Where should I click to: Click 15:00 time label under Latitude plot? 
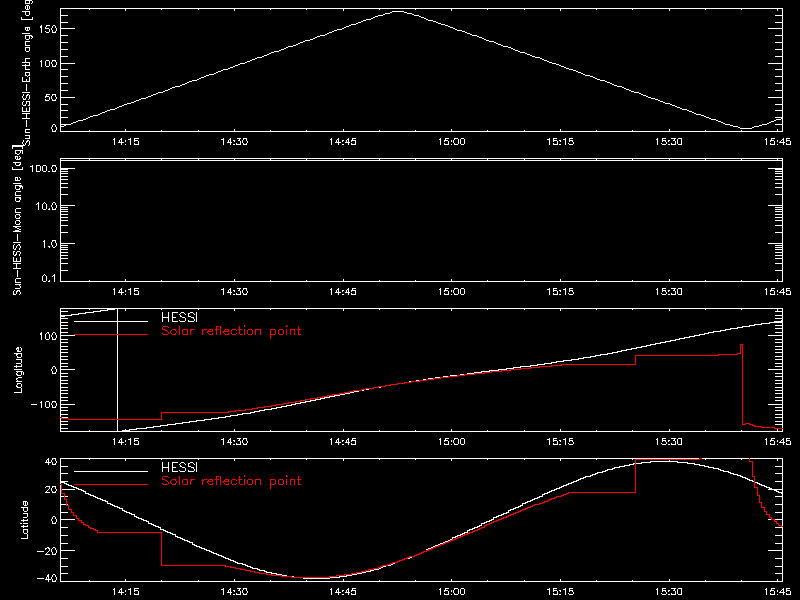pyautogui.click(x=452, y=591)
